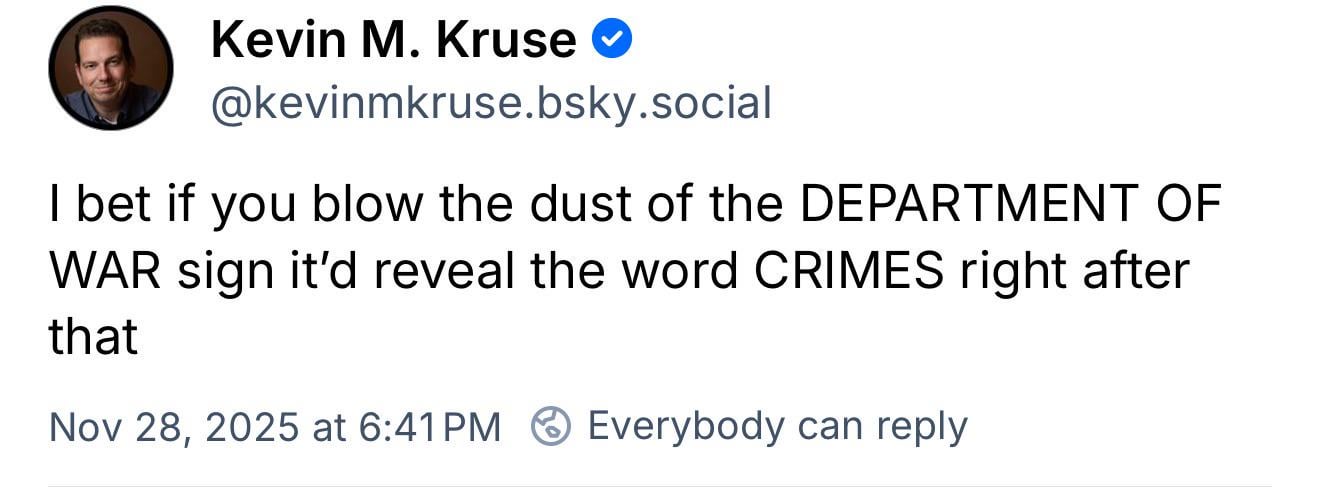Click the @kevinmkruse.bsky.social handle
The height and width of the screenshot is (491, 1320).
(x=490, y=103)
